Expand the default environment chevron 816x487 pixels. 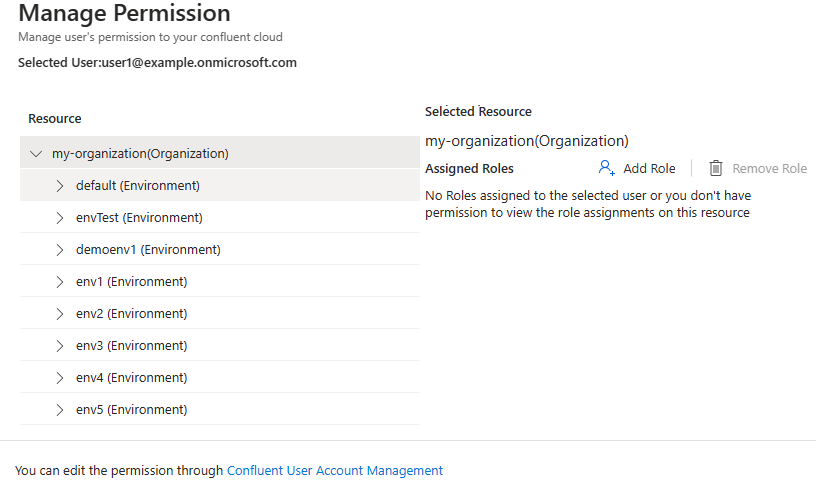60,186
